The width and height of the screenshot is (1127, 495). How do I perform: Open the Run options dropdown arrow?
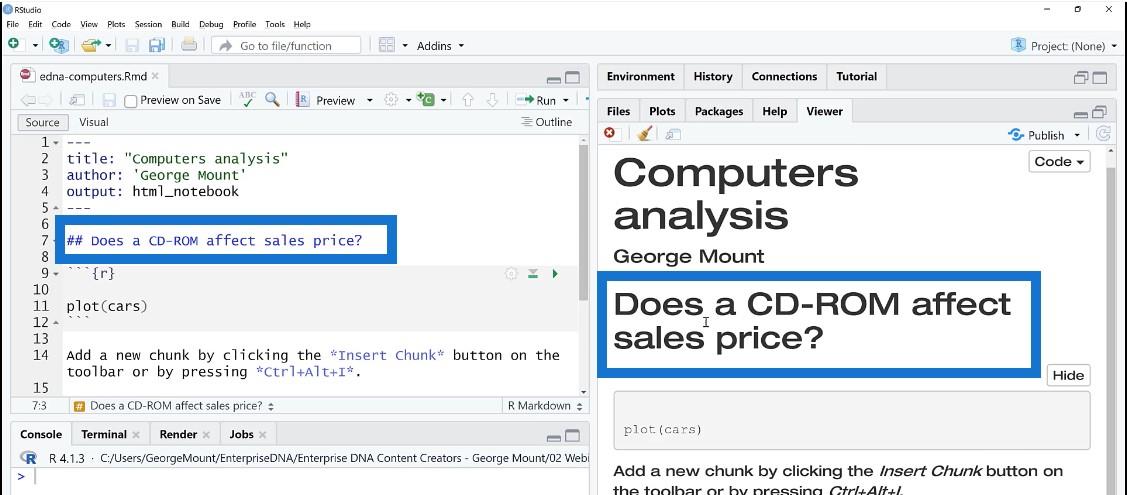566,100
